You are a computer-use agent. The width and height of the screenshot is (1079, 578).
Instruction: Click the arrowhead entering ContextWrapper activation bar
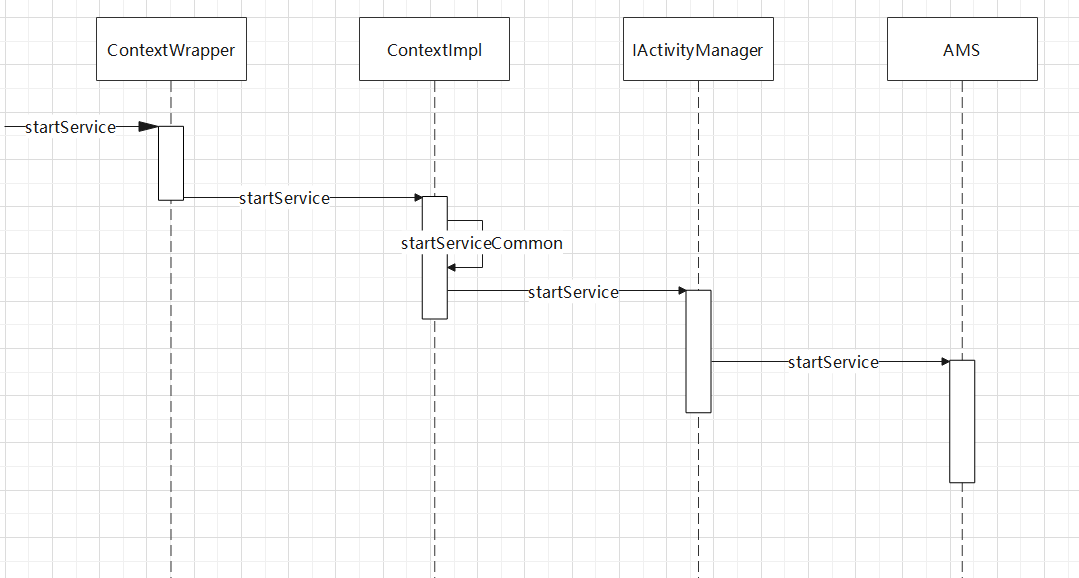(148, 127)
